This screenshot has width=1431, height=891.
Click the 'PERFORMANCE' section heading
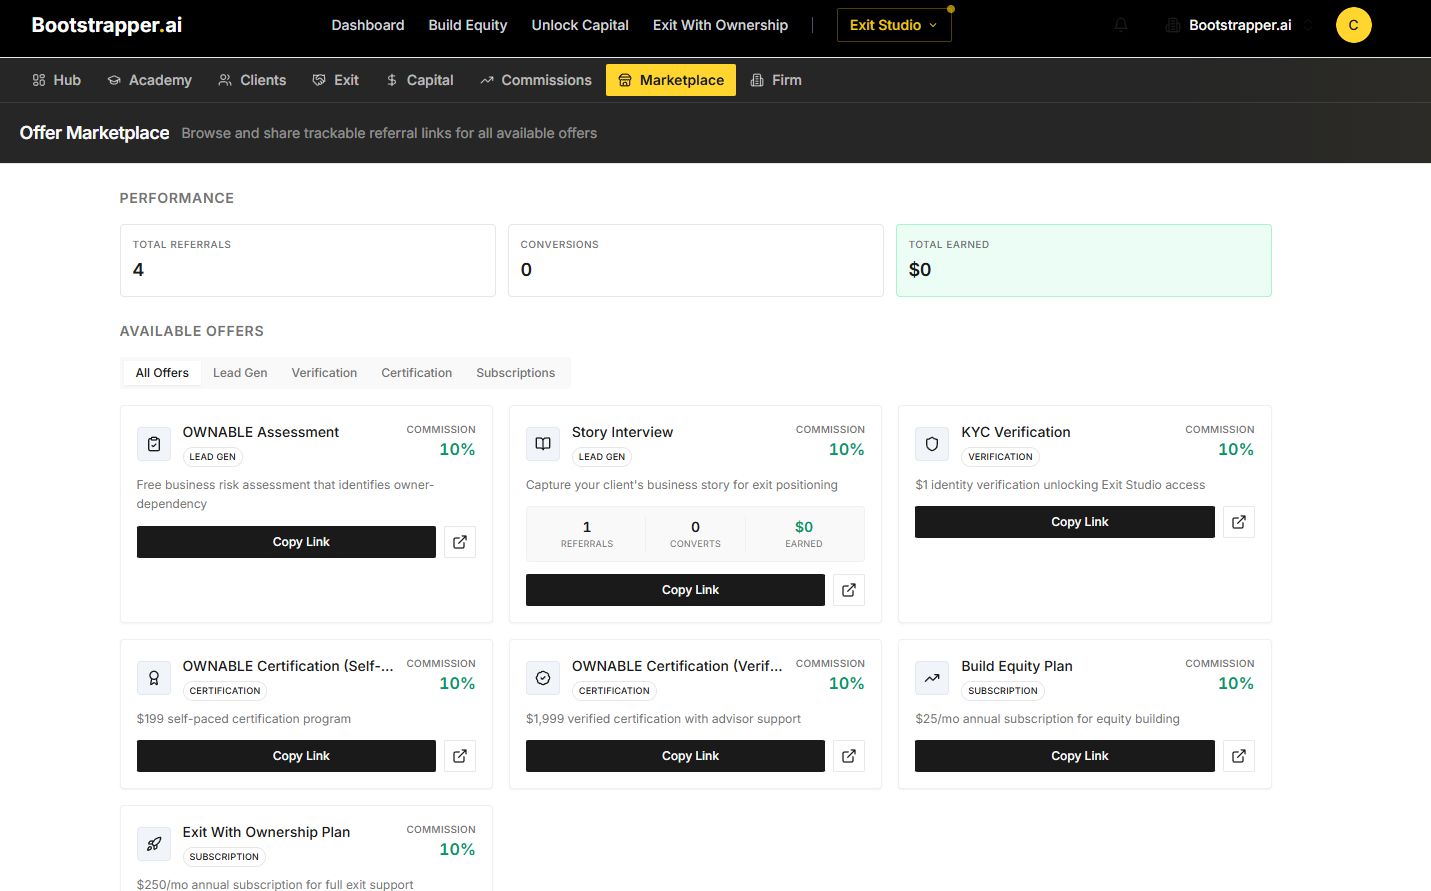[x=177, y=198]
